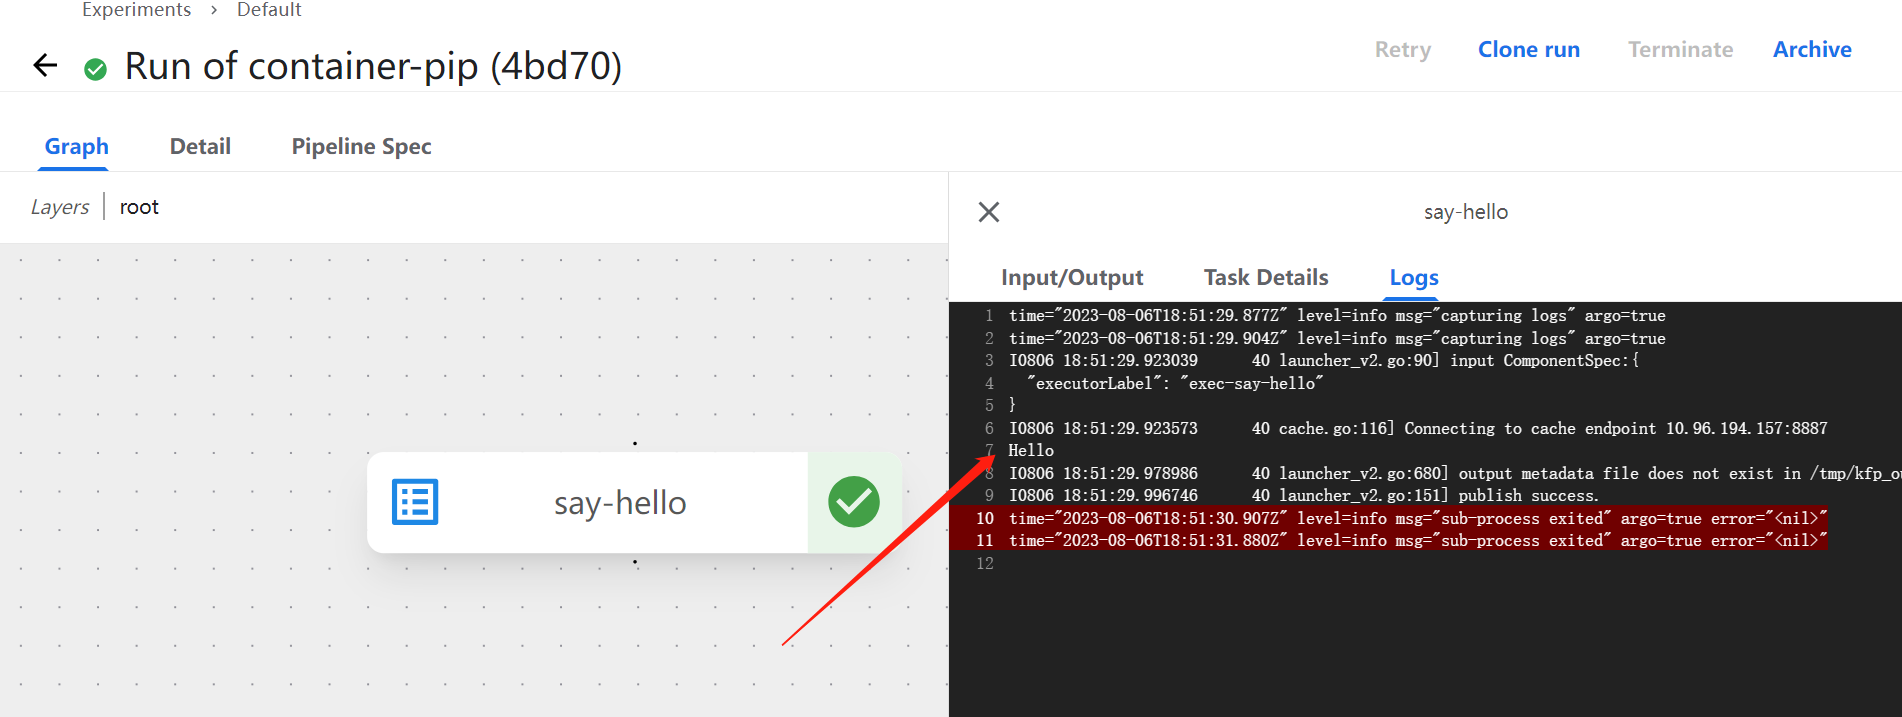Image resolution: width=1902 pixels, height=717 pixels.
Task: Click the back arrow icon
Action: coord(45,66)
